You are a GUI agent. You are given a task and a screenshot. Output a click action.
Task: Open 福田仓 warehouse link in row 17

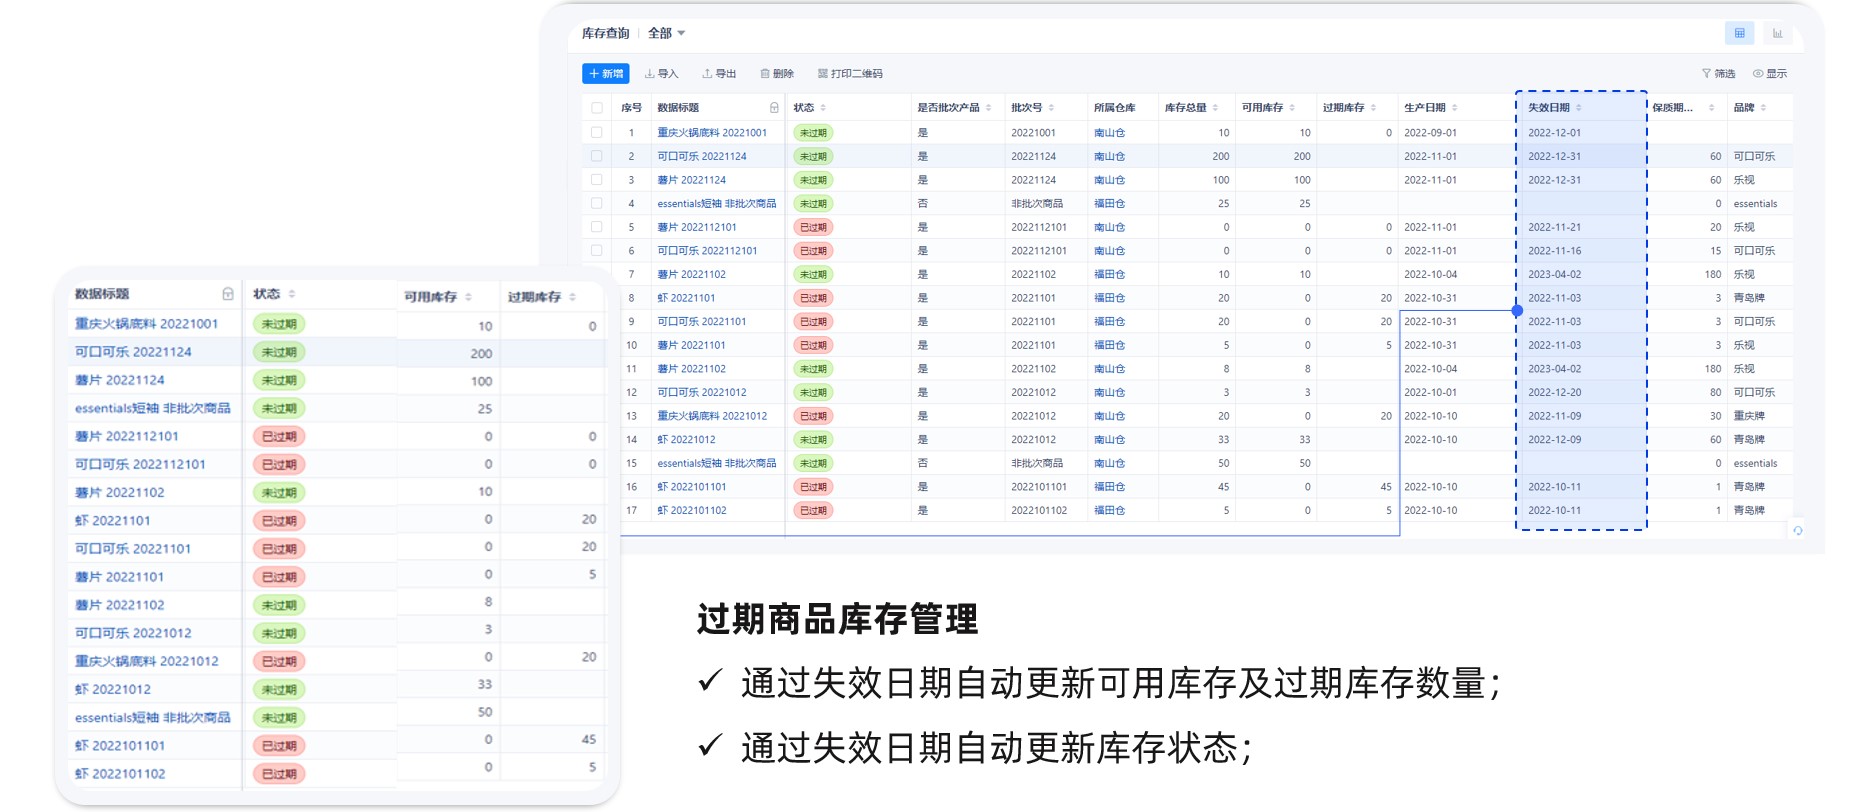(x=1109, y=510)
